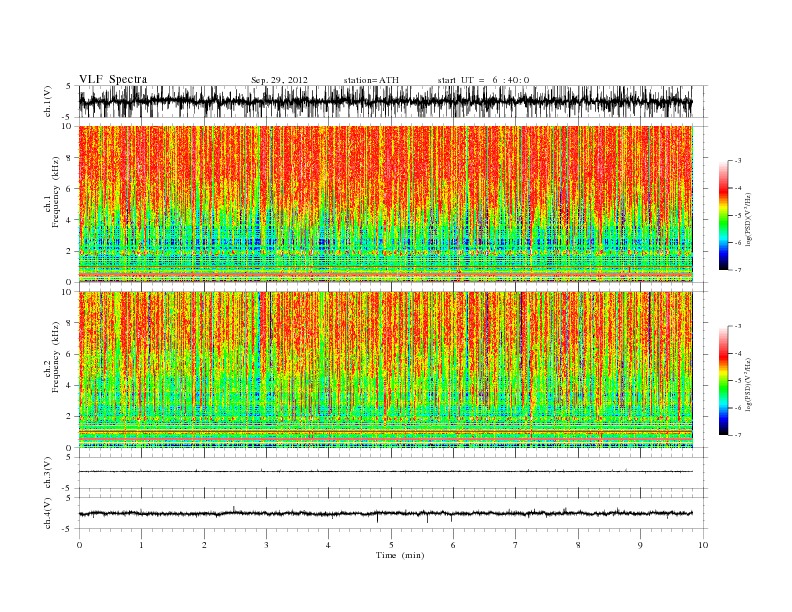Viewport: 792px width, 612px height.
Task: Click the "-5" volt tick on ch.4(V) axis
Action: click(x=68, y=529)
